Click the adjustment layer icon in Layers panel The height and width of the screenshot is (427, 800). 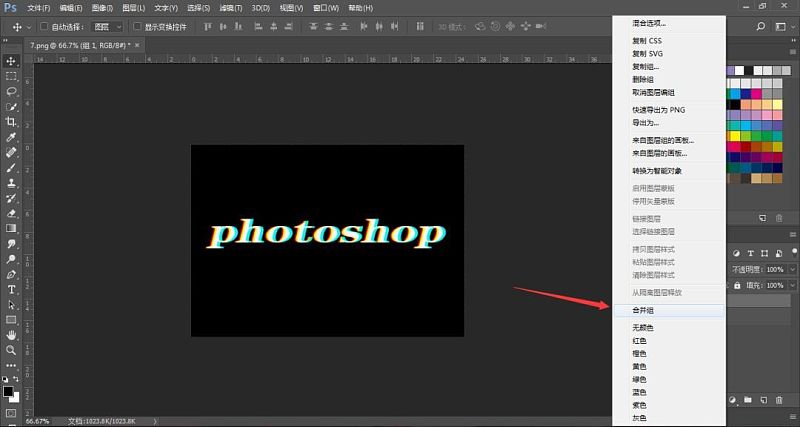click(734, 400)
